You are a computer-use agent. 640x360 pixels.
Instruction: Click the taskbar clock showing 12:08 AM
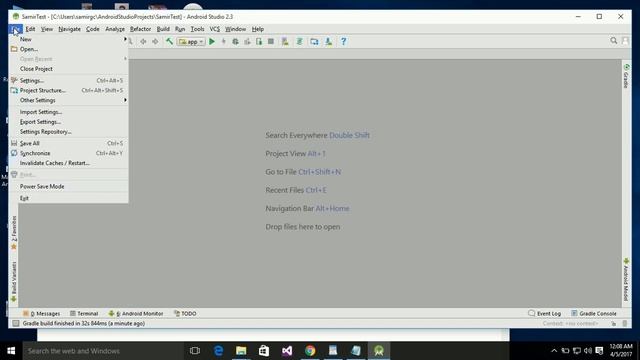coord(621,351)
